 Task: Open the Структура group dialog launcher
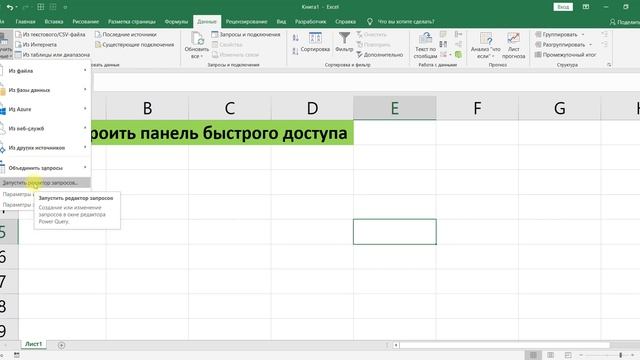tap(609, 65)
